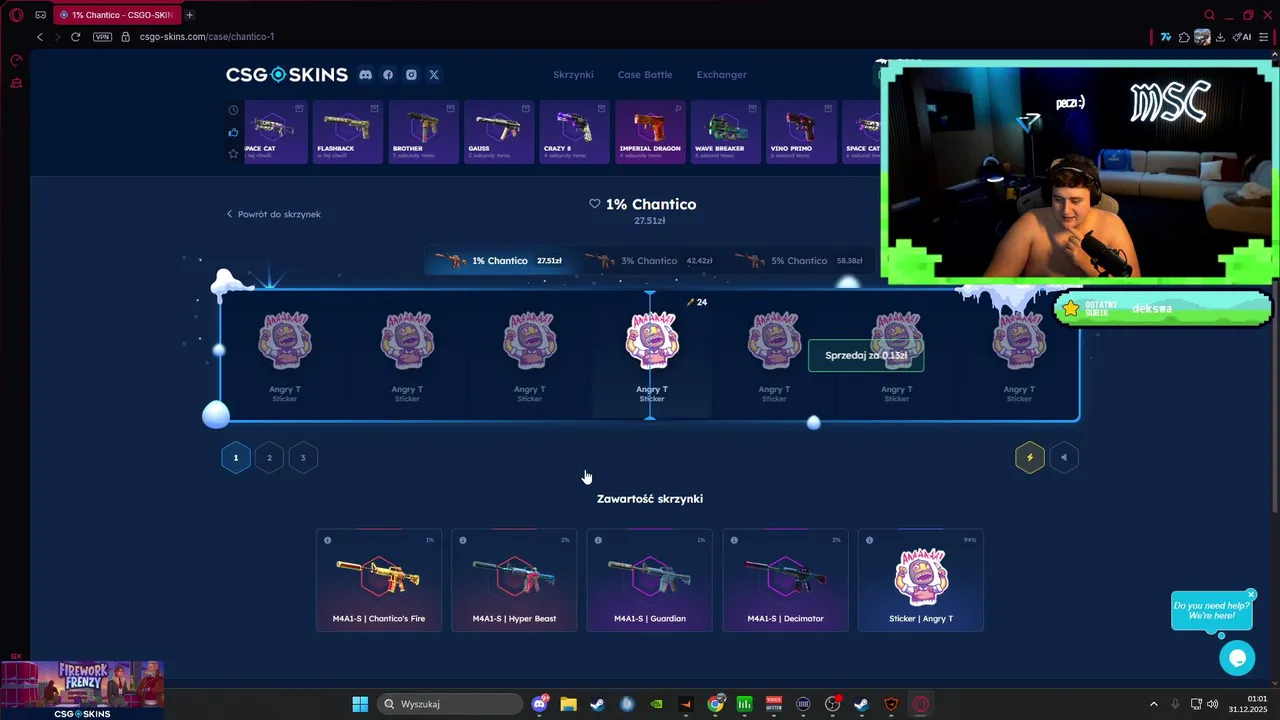
Task: Open the M4A1-S Guardian card
Action: tap(650, 580)
